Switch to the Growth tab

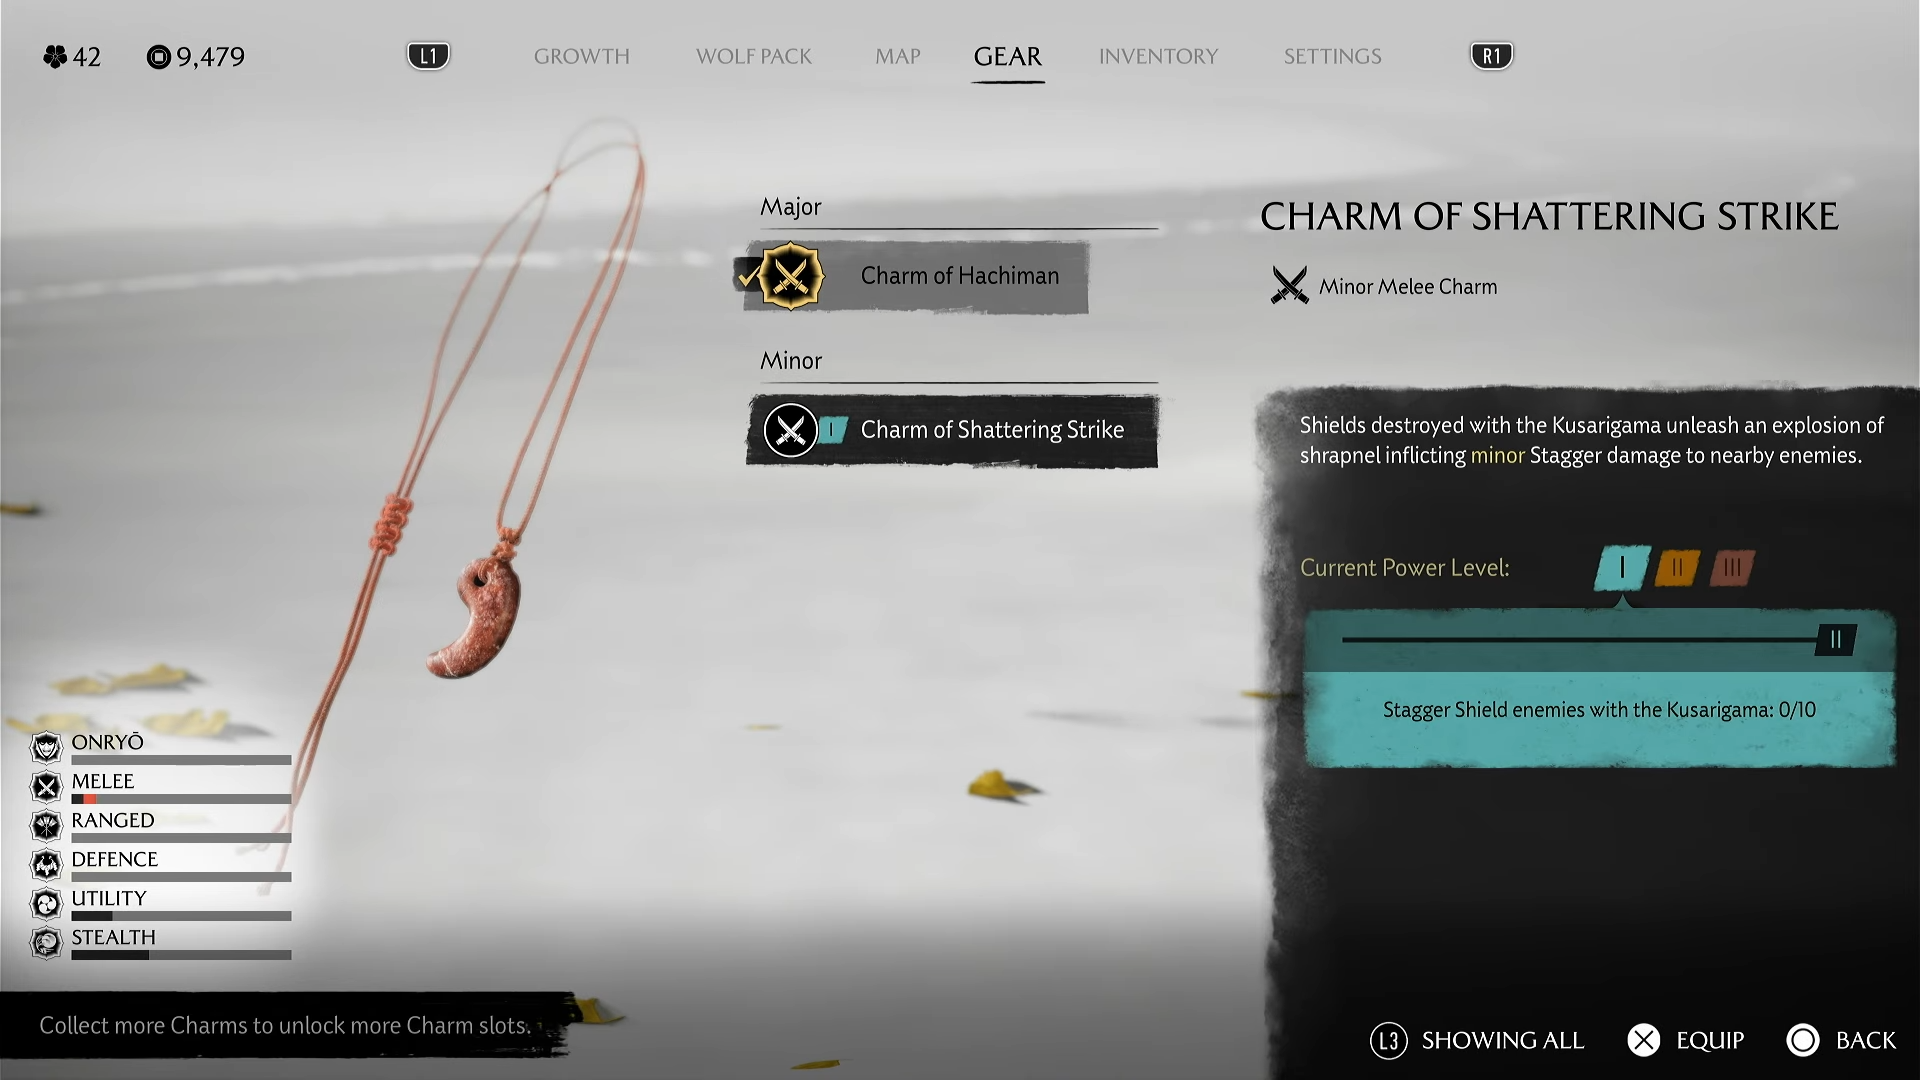coord(582,56)
